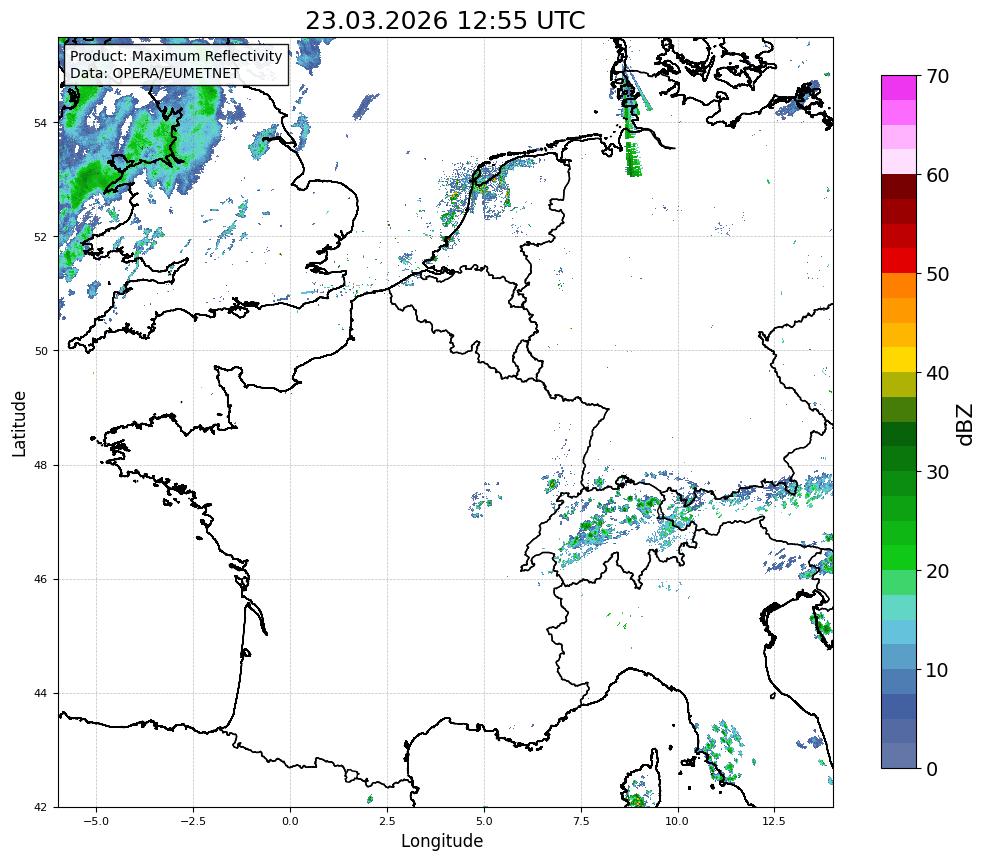
Task: Click the latitude tick label 46
Action: click(x=40, y=579)
